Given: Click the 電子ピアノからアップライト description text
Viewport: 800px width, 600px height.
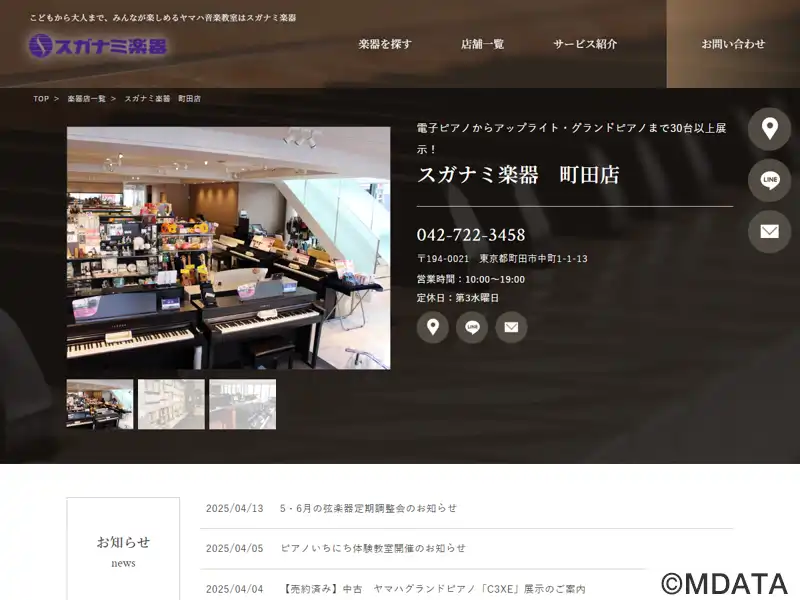Looking at the screenshot, I should (571, 138).
